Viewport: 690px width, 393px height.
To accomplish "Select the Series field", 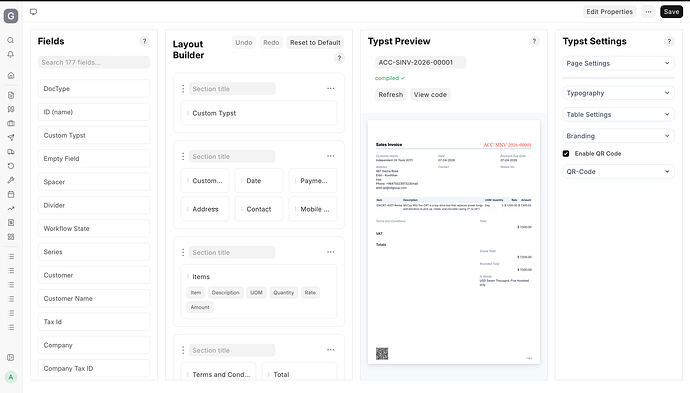I will [94, 252].
